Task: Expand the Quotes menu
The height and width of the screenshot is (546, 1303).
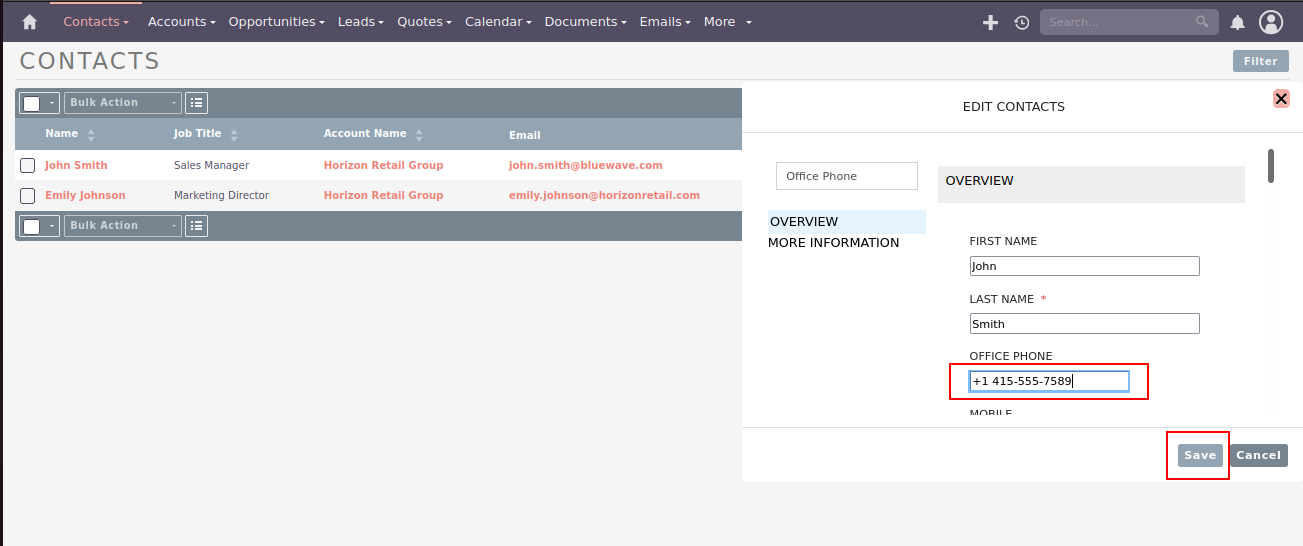Action: (x=425, y=21)
